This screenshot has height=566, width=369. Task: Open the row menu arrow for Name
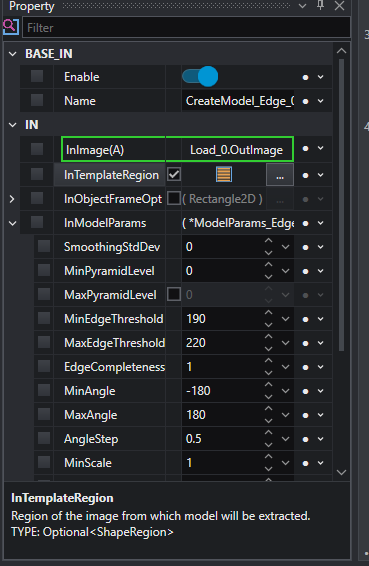tap(321, 101)
